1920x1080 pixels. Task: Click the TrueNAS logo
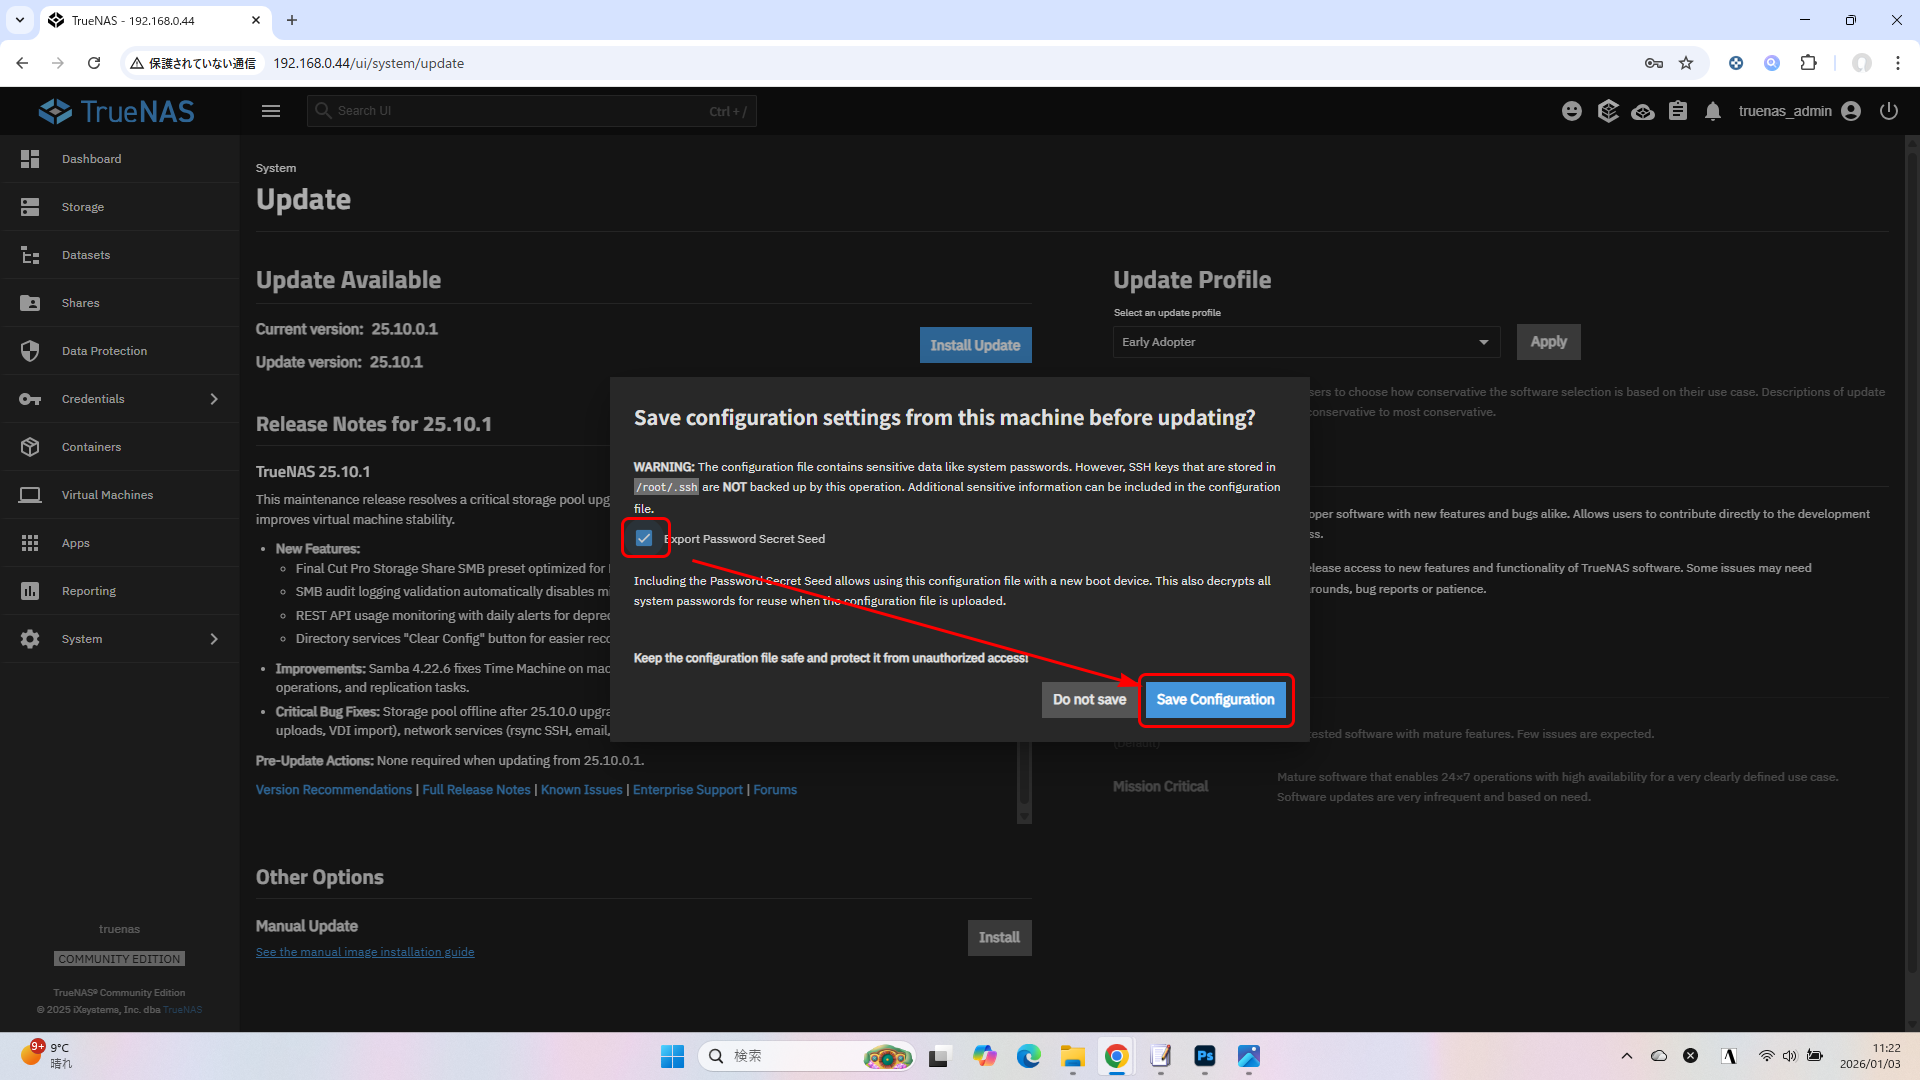coord(117,111)
